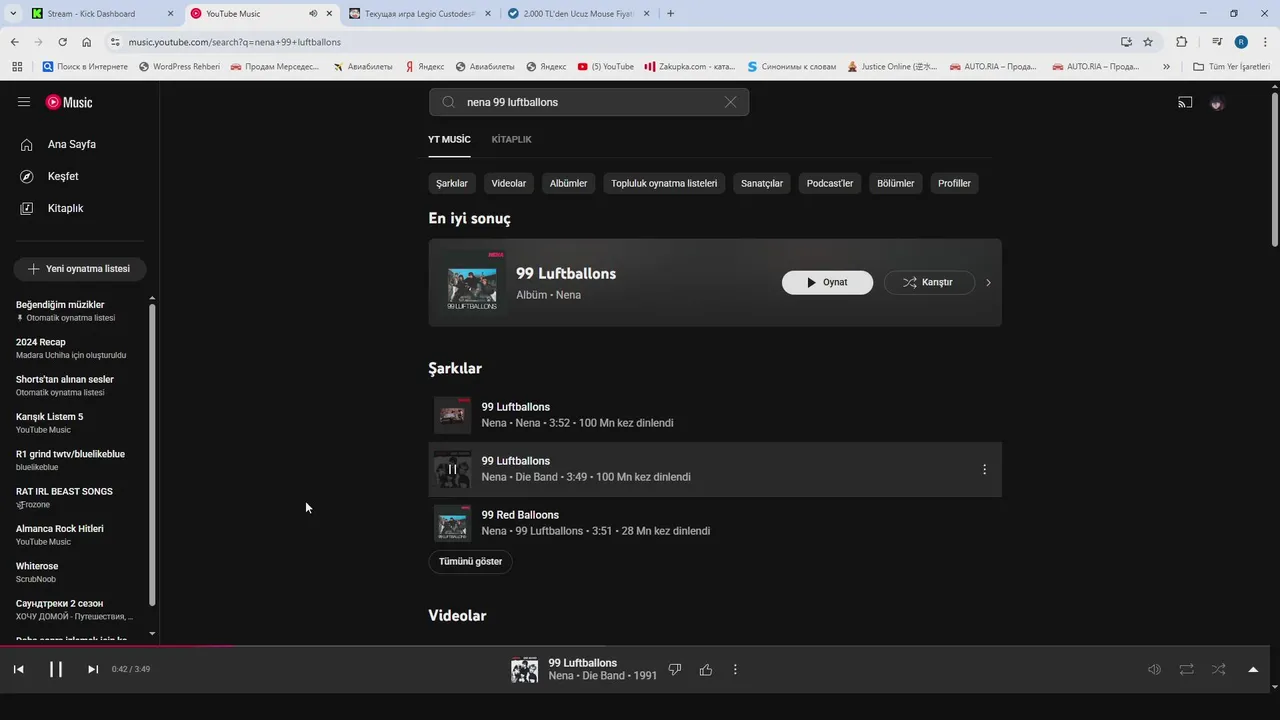Play 99 Luftballons Nena 3:52 song thumbnail
The width and height of the screenshot is (1280, 720).
[452, 415]
